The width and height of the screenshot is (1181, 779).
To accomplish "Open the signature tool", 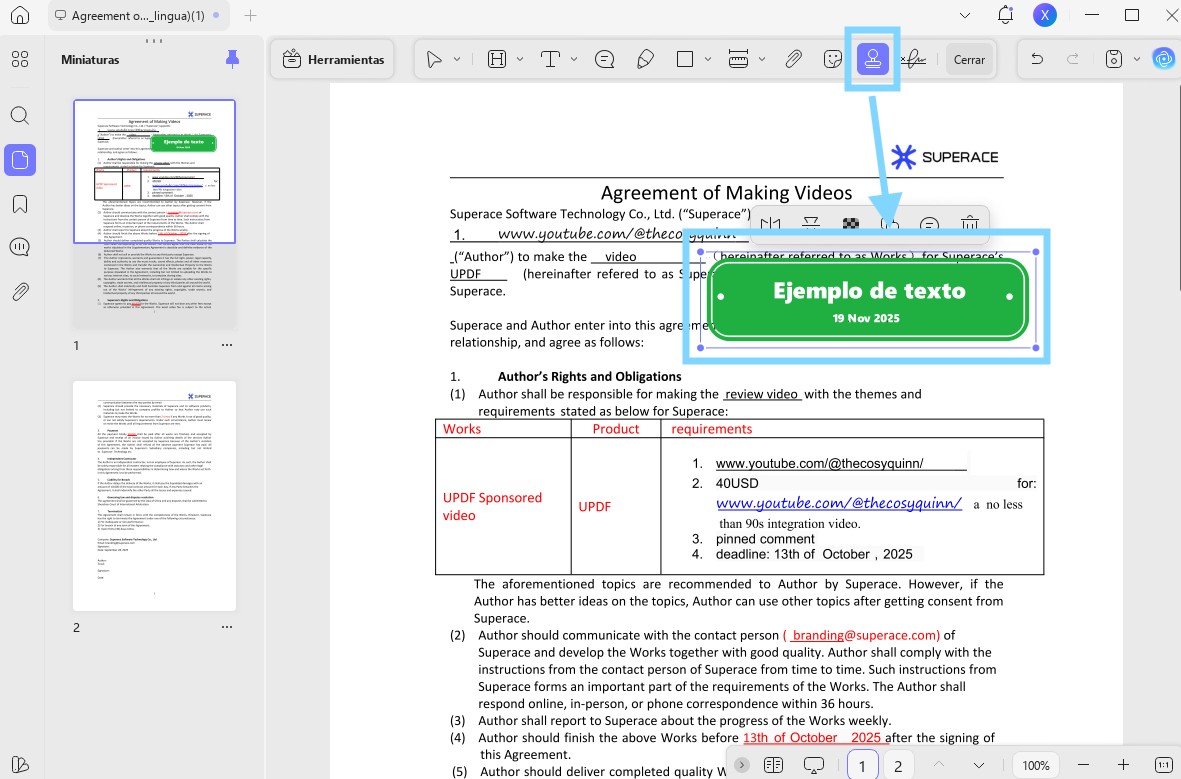I will pyautogui.click(x=911, y=60).
